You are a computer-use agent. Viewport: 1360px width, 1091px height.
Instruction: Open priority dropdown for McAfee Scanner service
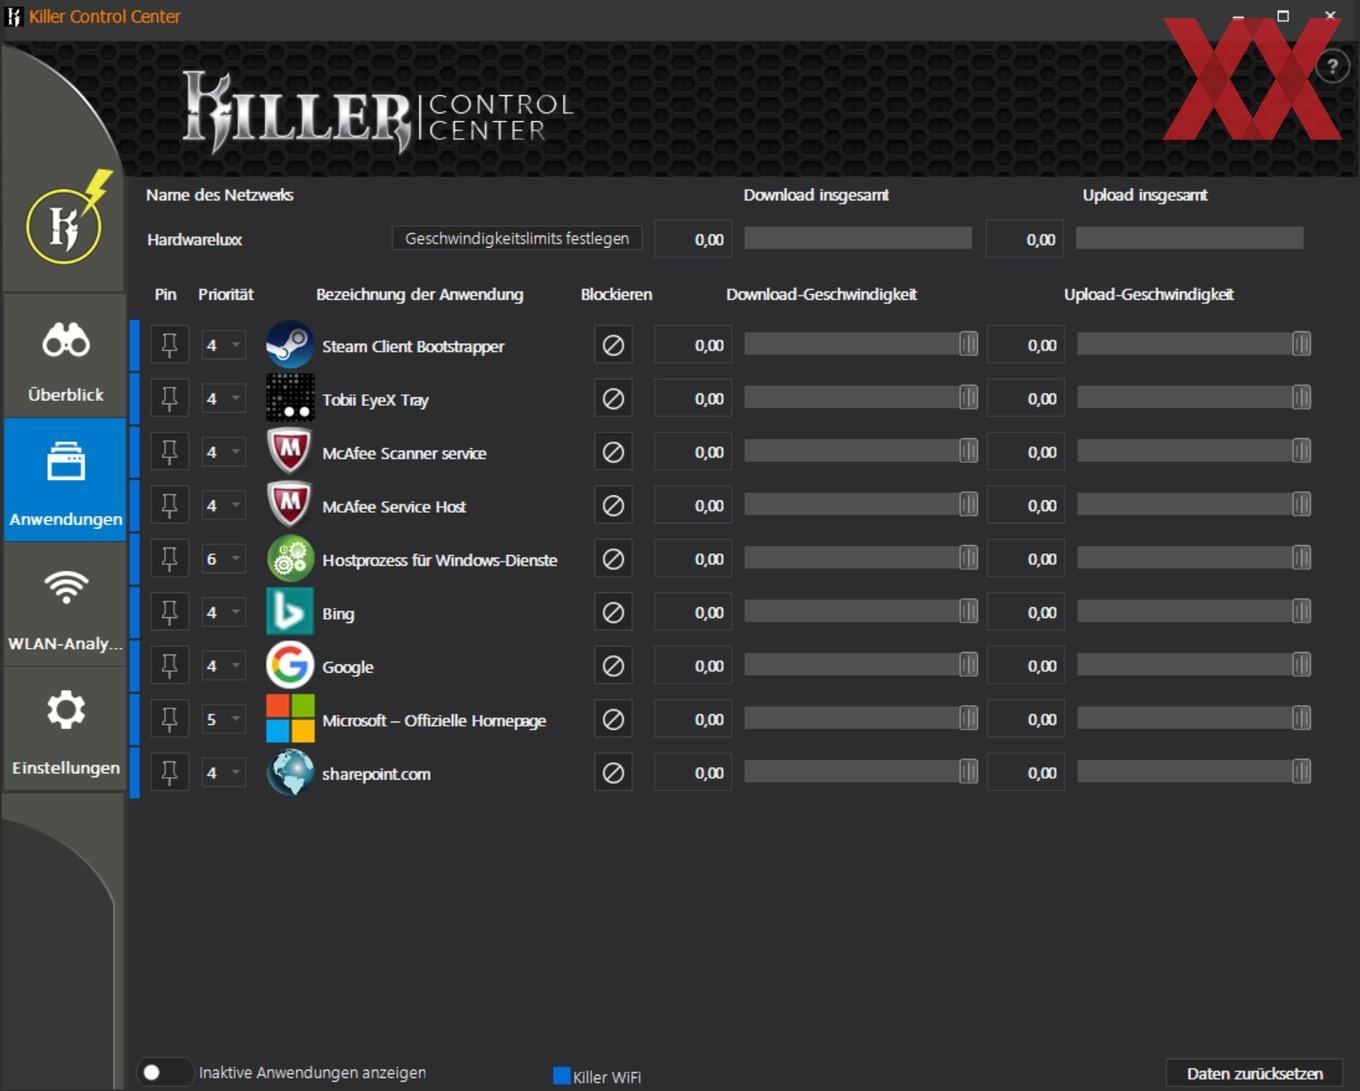click(x=223, y=452)
